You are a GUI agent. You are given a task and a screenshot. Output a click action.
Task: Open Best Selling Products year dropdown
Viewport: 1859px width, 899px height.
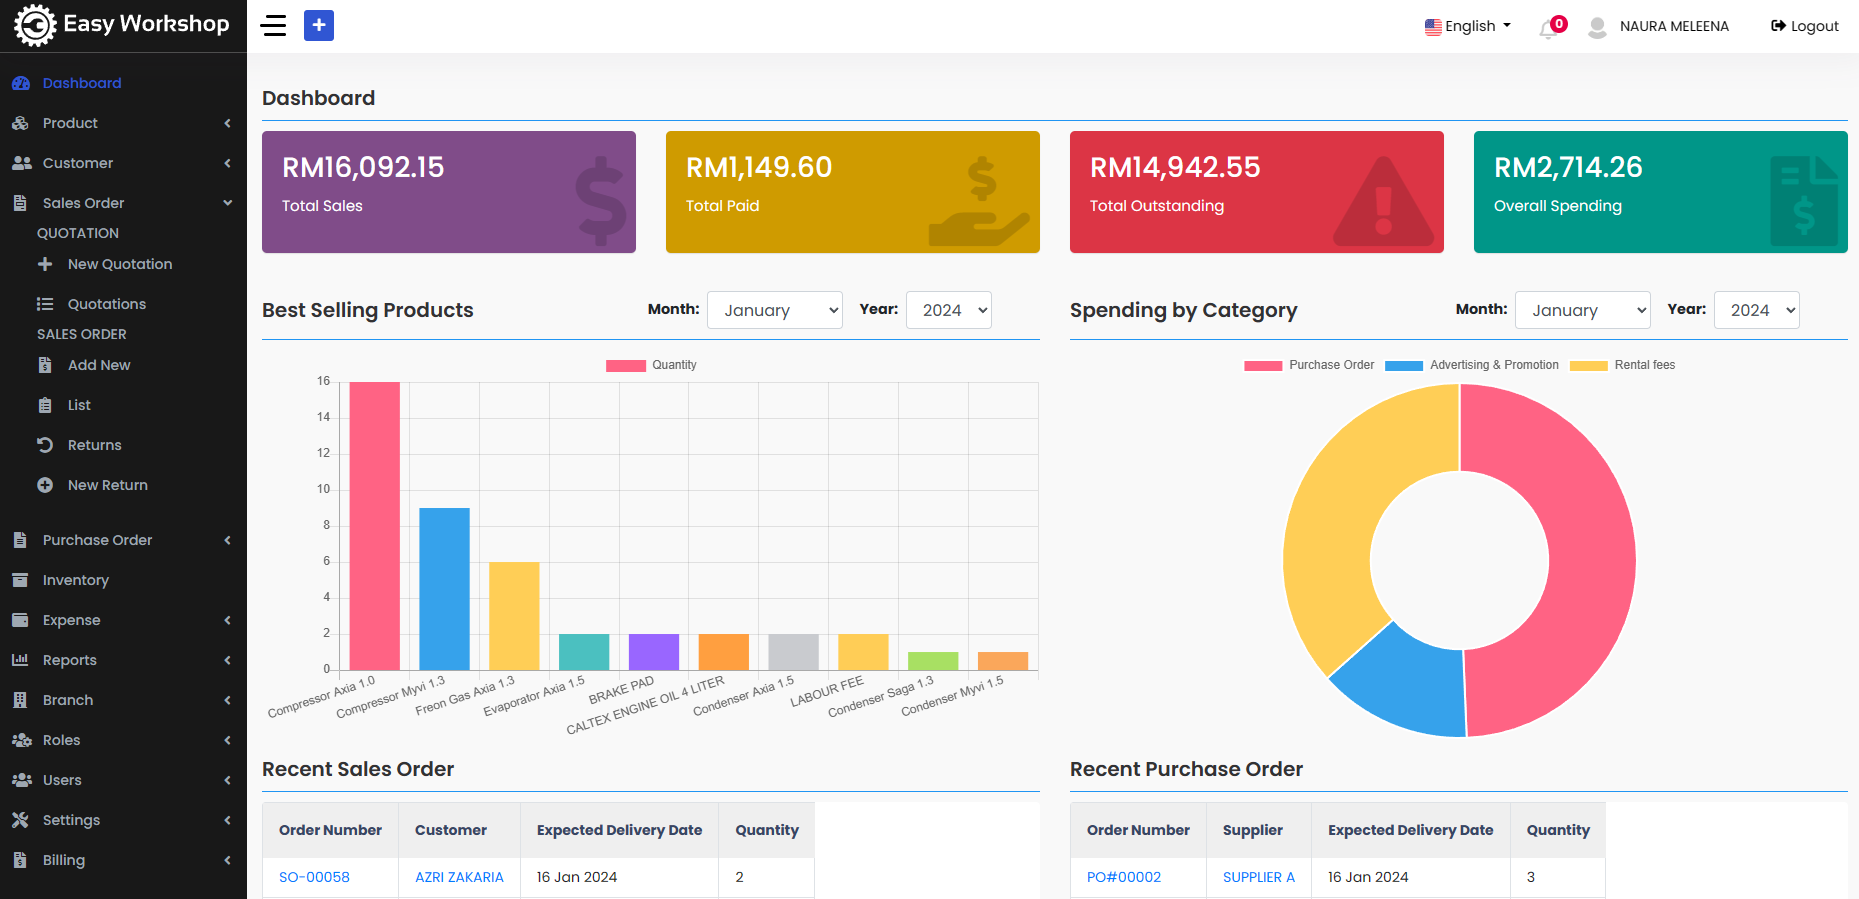pyautogui.click(x=949, y=310)
